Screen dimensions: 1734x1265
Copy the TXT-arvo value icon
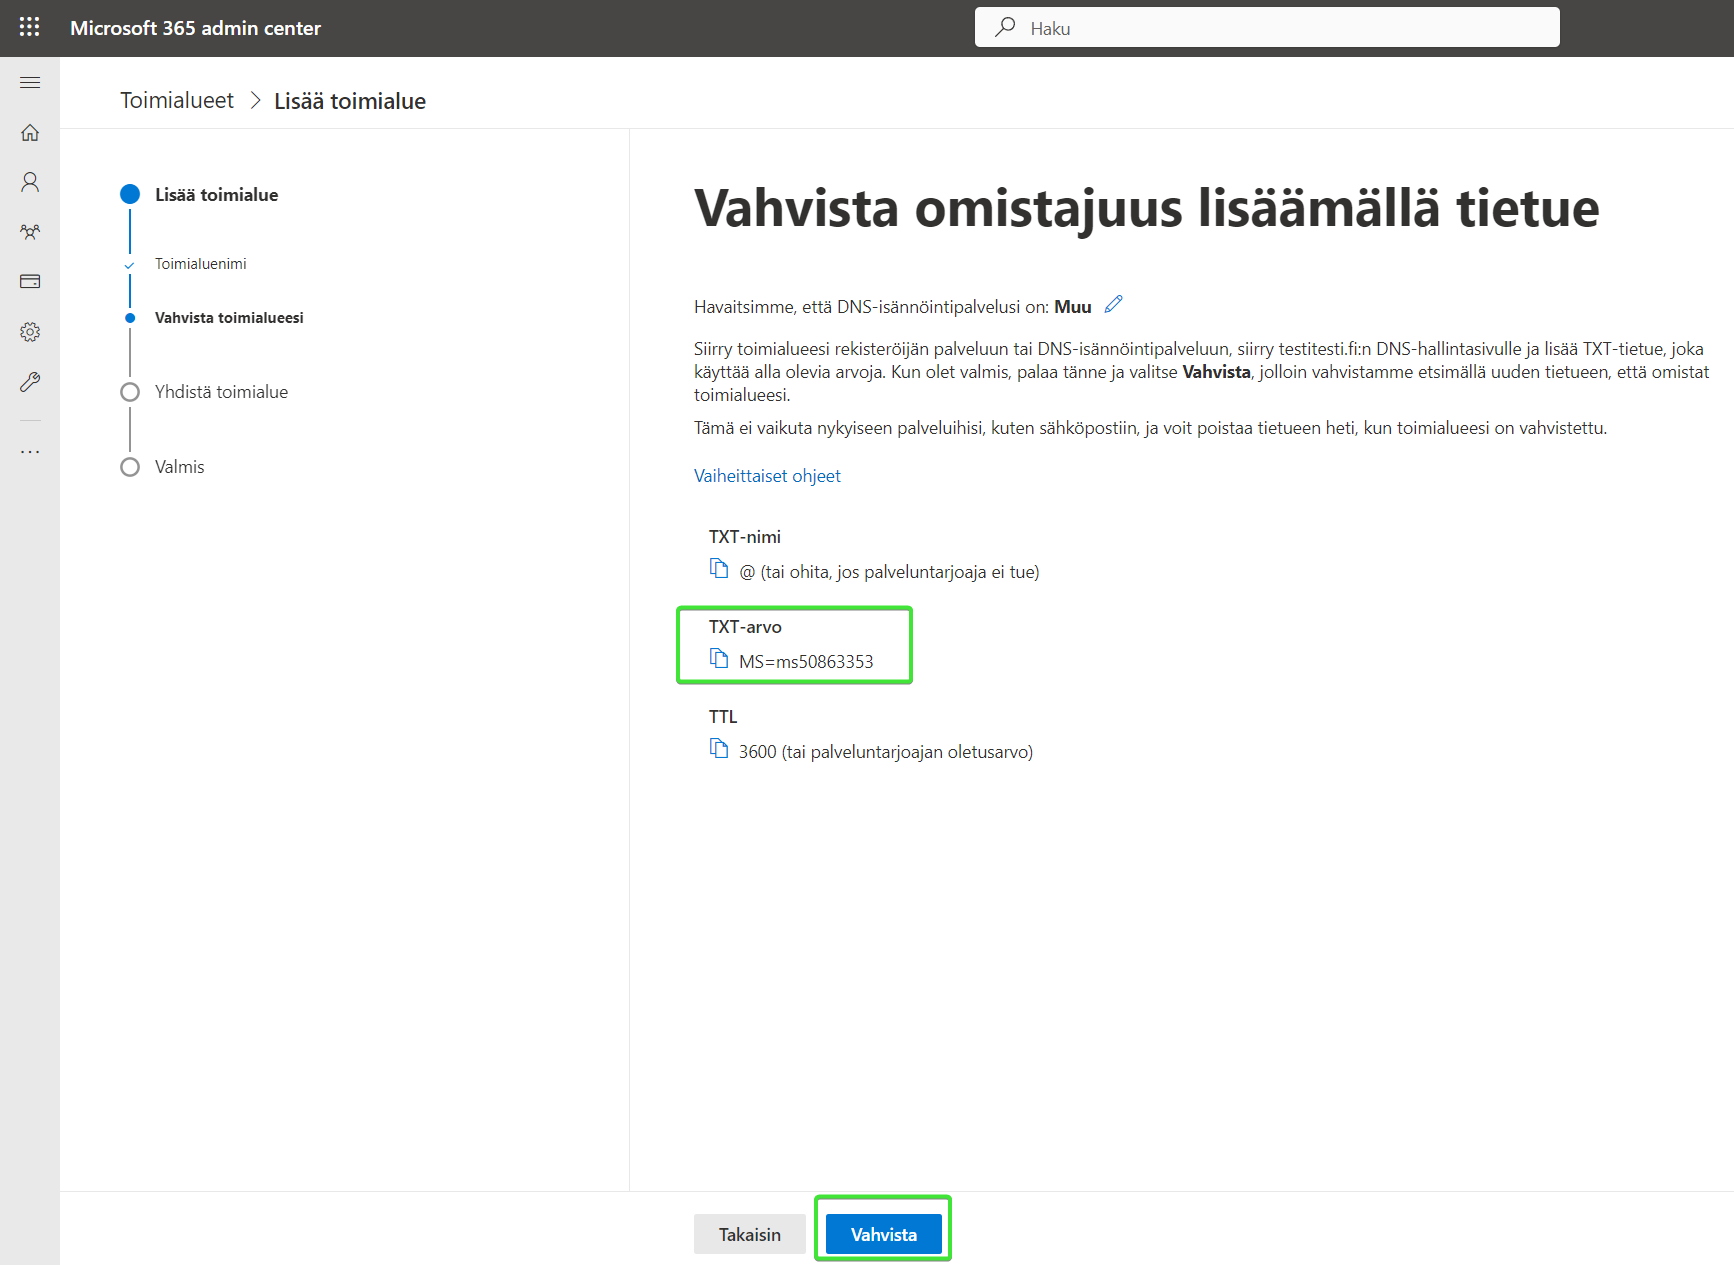click(x=719, y=659)
